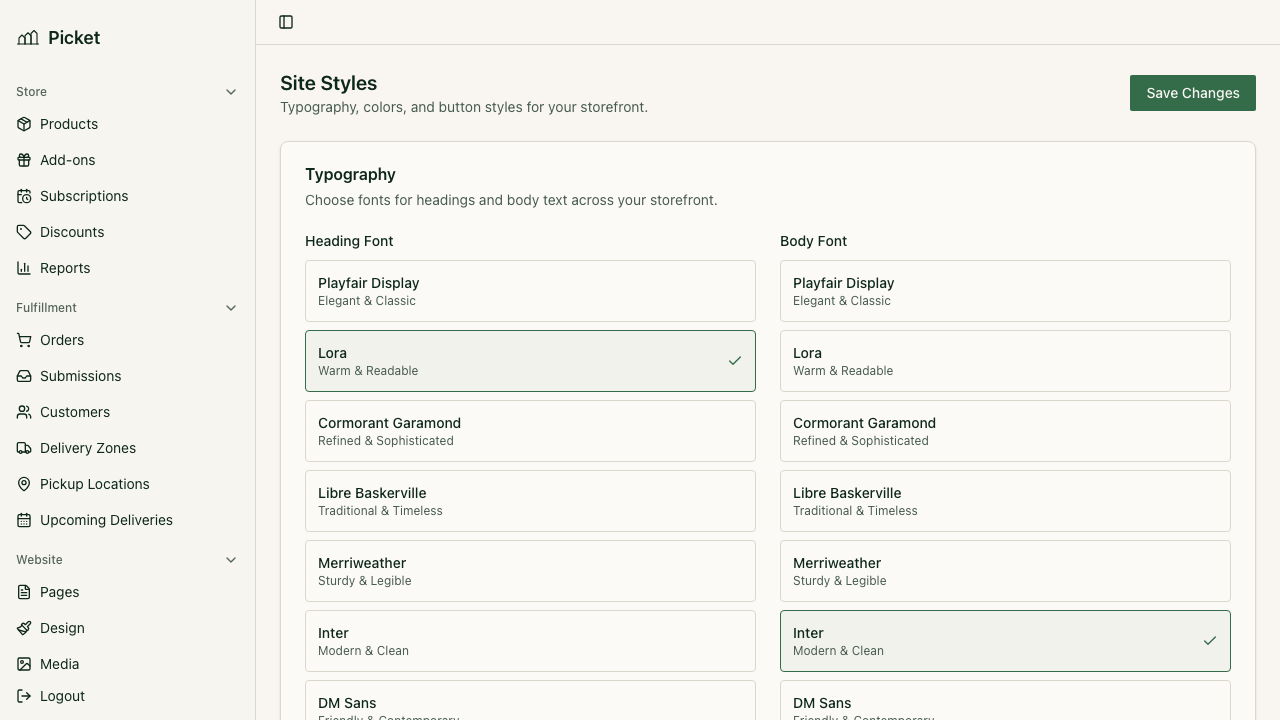Click the selected Lora heading font
The image size is (1280, 720).
(530, 361)
